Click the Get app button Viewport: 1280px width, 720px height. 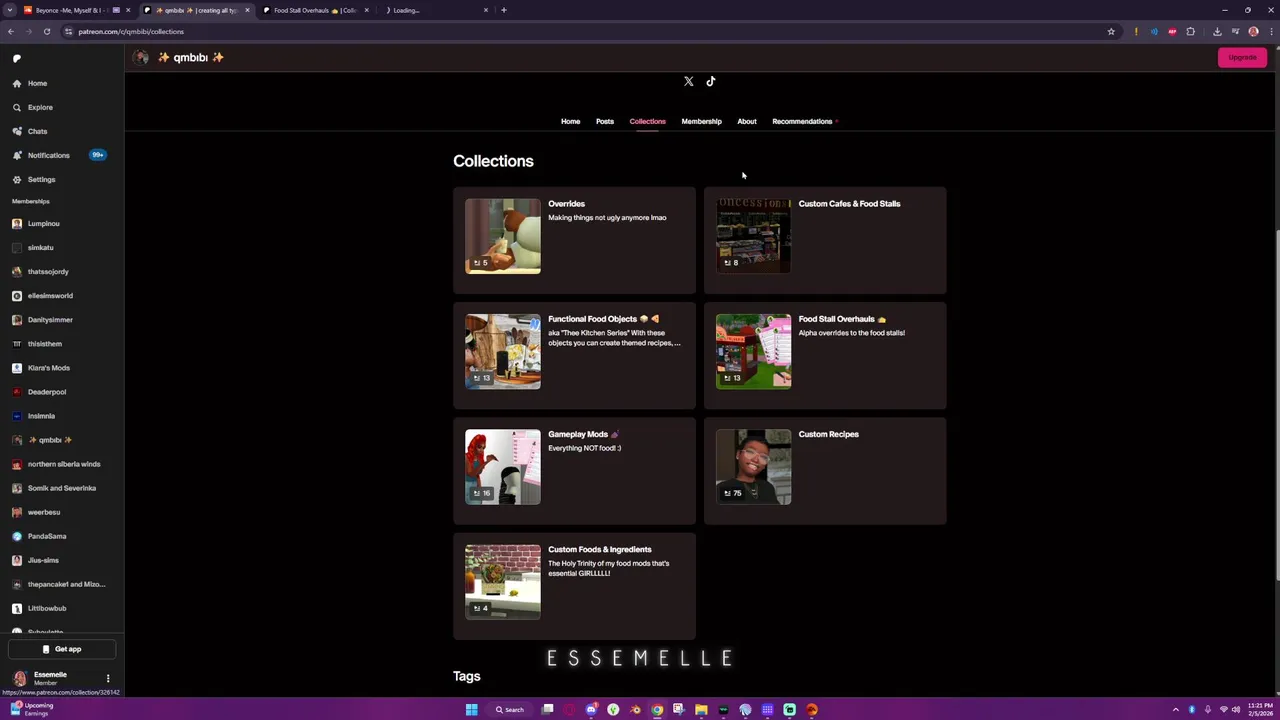(x=62, y=649)
